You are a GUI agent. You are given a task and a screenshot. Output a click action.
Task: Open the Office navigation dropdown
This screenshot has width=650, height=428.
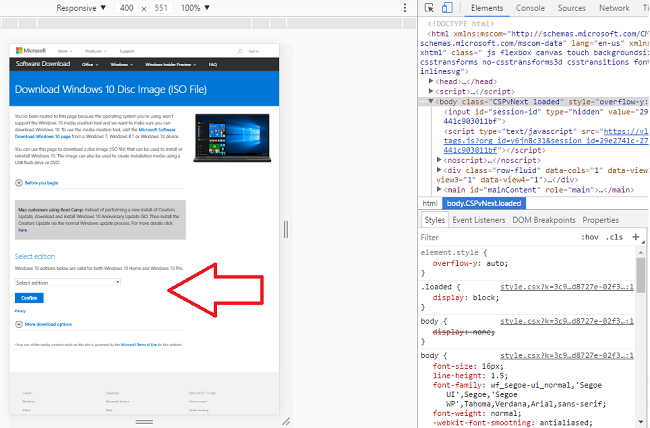click(x=90, y=64)
